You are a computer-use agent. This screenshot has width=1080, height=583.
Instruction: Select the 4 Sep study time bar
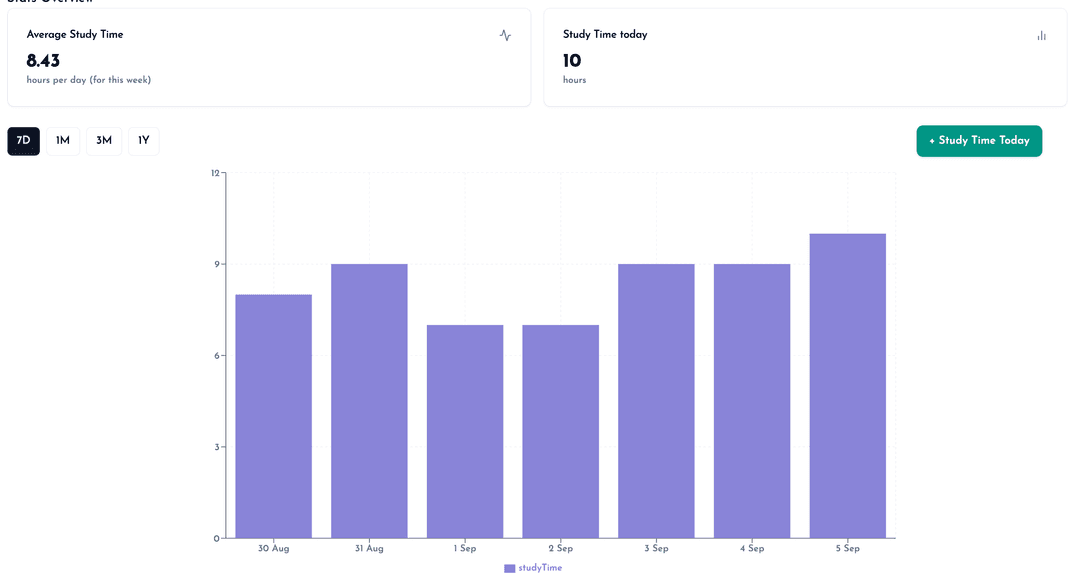752,400
